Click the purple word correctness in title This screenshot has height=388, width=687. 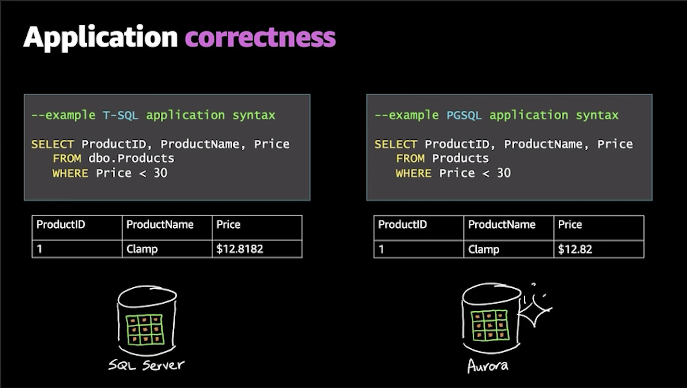coord(260,37)
